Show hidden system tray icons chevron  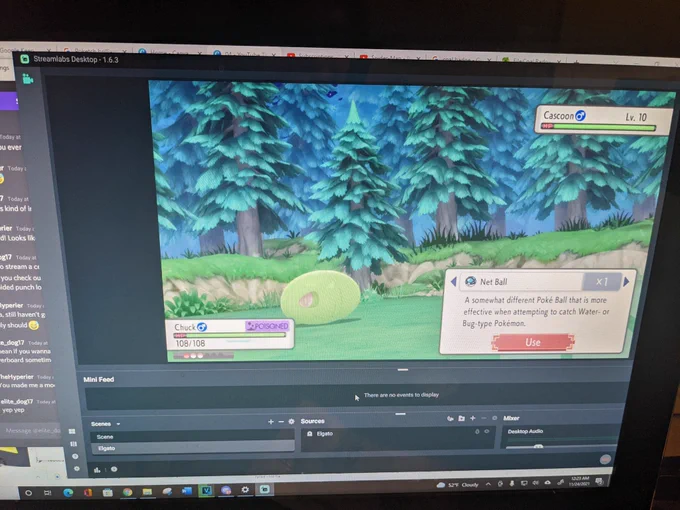pos(488,484)
